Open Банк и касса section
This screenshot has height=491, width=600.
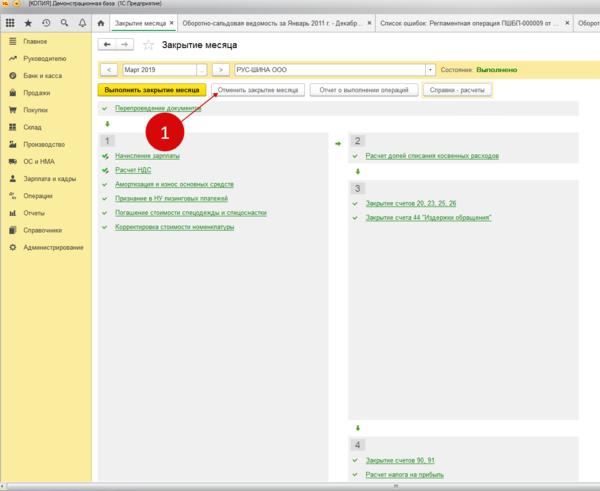(42, 76)
